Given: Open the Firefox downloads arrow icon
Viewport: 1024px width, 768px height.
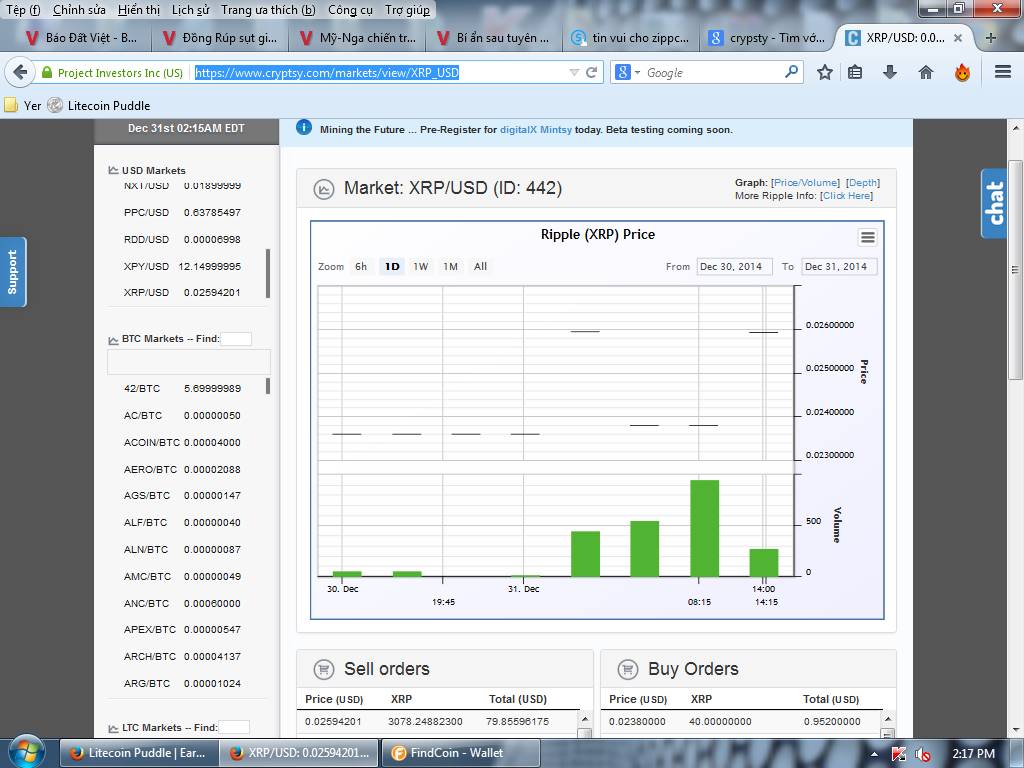Looking at the screenshot, I should pyautogui.click(x=890, y=72).
